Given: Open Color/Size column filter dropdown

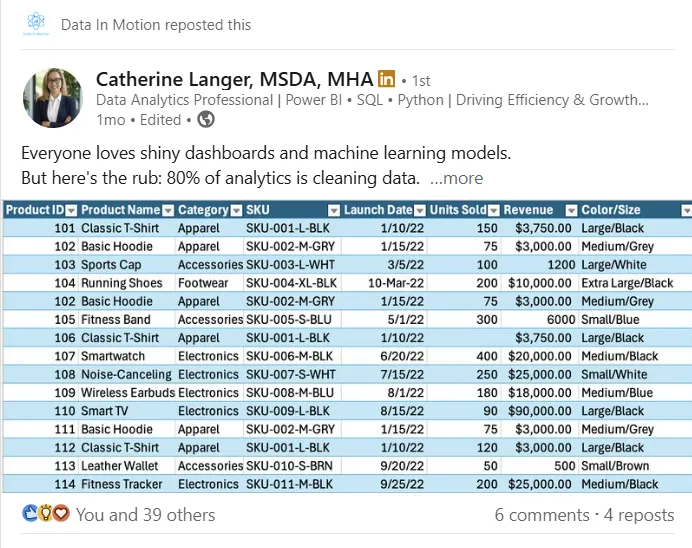Looking at the screenshot, I should 687,210.
